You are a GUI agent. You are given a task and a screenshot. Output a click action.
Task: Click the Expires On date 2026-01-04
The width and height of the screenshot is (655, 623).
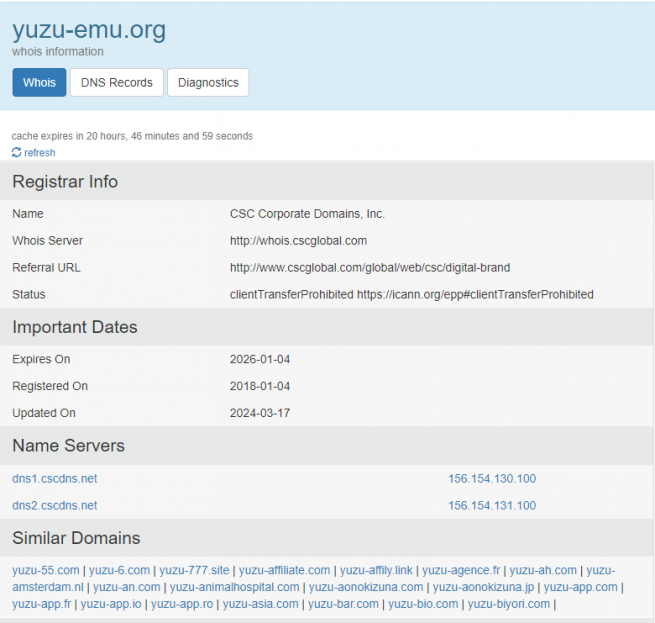click(260, 359)
